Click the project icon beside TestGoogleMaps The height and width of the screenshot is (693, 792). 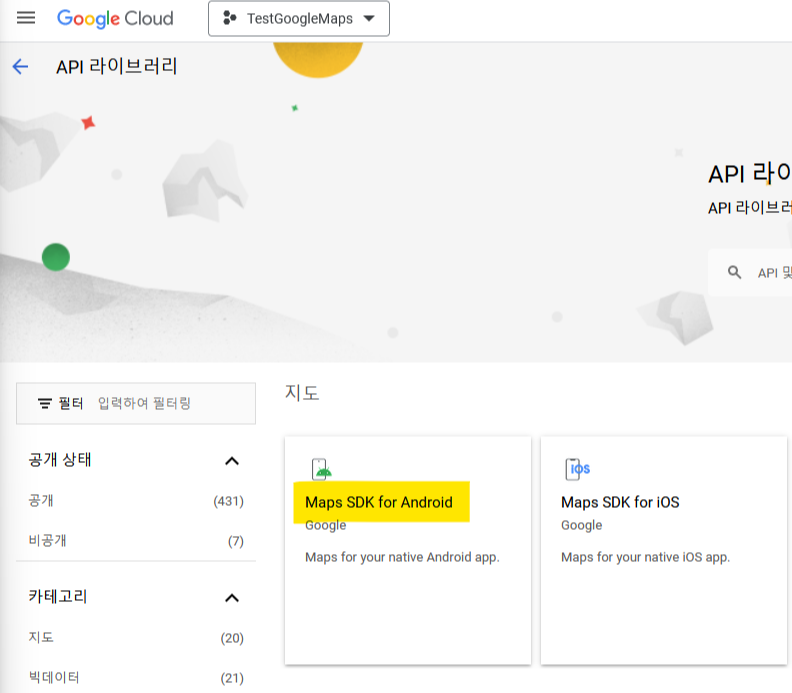[x=230, y=18]
